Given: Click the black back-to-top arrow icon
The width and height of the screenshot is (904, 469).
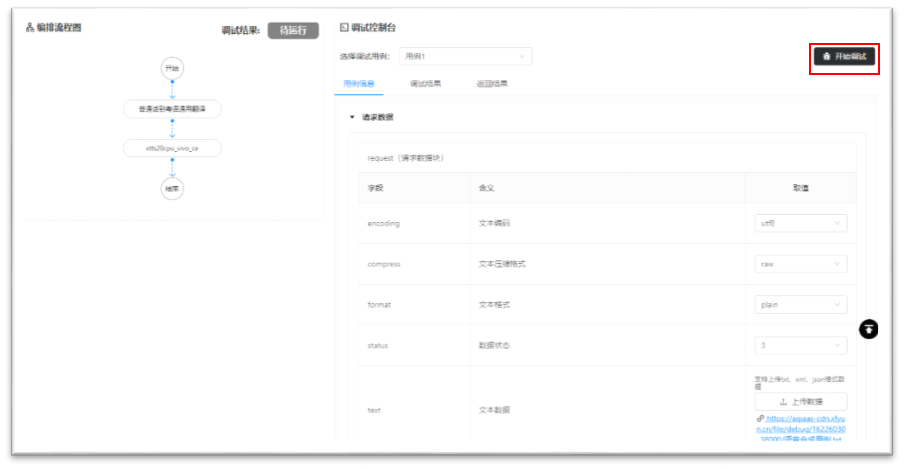Looking at the screenshot, I should tap(868, 329).
